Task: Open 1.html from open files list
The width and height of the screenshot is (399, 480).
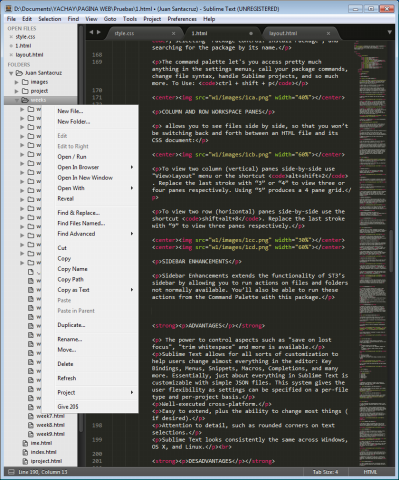Action: click(23, 46)
